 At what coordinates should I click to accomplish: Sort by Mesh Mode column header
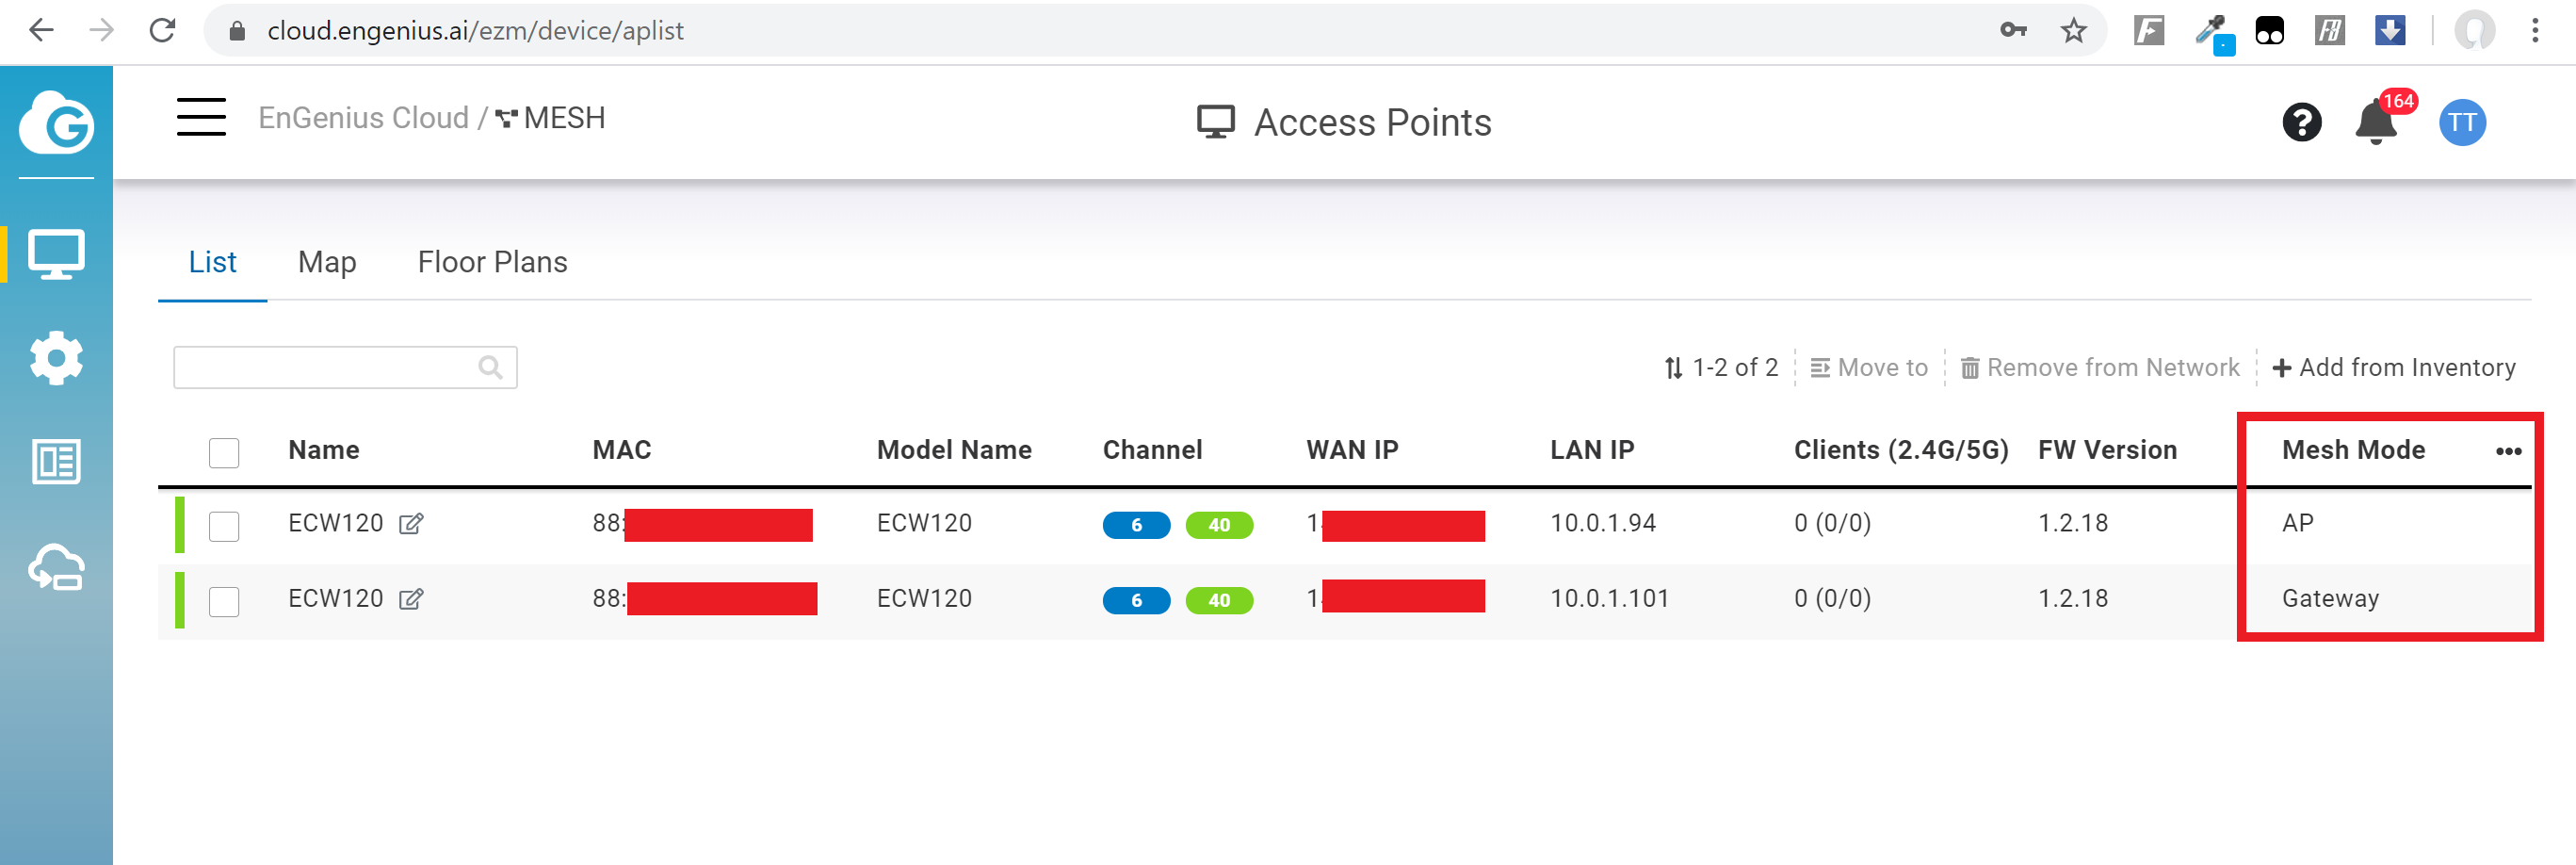click(2353, 450)
